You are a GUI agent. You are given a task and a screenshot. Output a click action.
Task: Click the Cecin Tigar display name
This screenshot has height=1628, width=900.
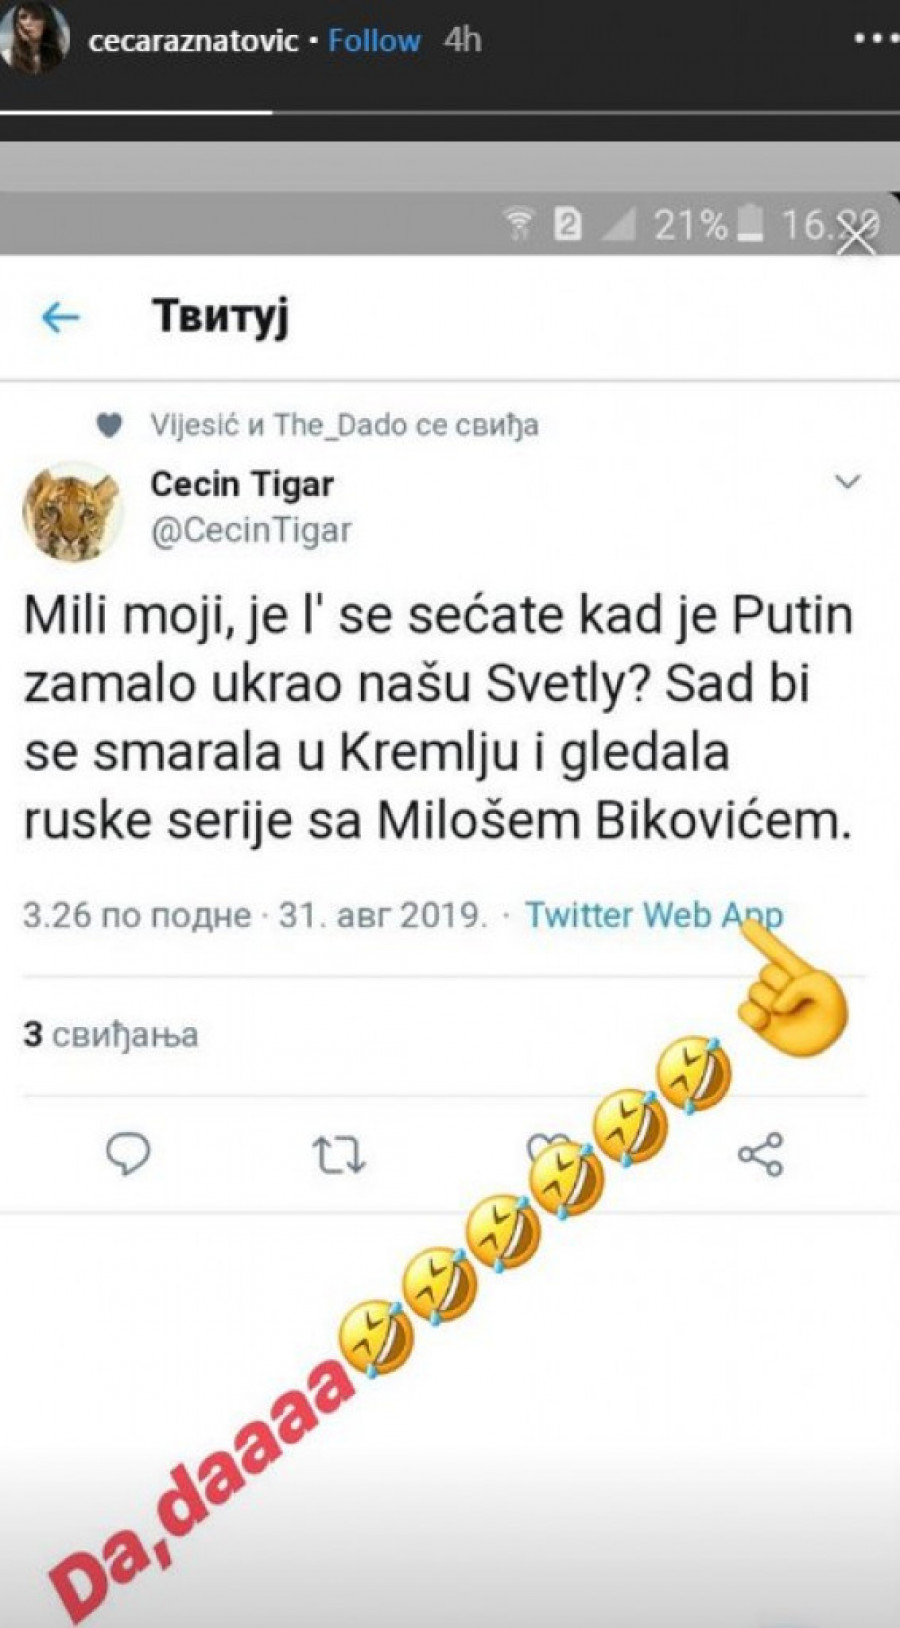[x=242, y=484]
